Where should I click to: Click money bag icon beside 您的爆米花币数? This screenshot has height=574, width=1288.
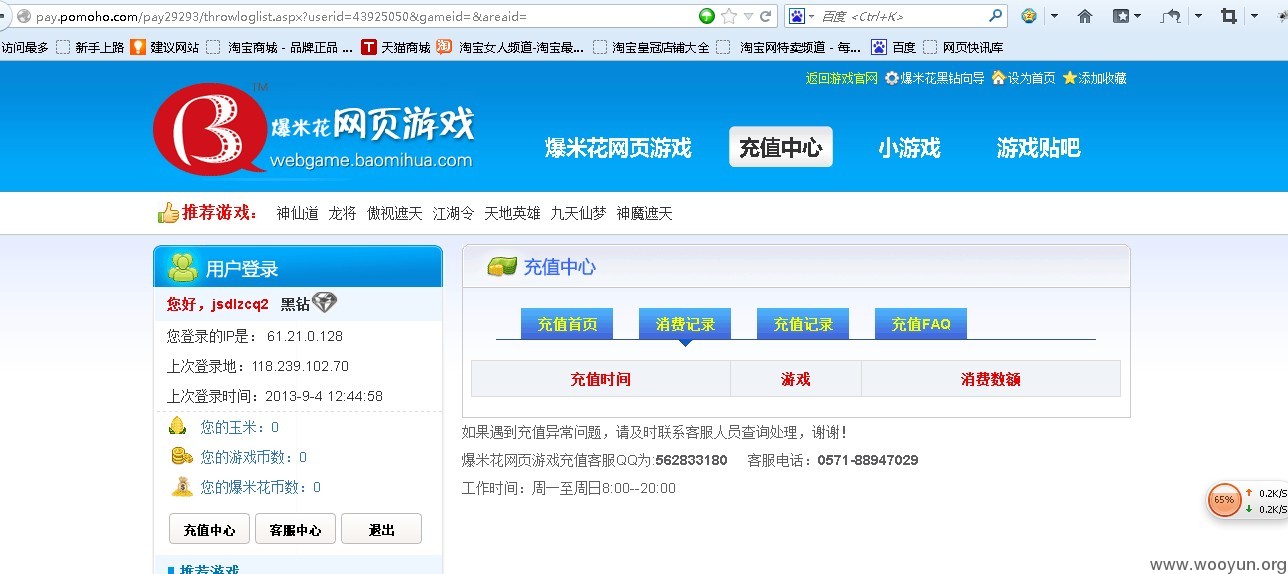181,487
